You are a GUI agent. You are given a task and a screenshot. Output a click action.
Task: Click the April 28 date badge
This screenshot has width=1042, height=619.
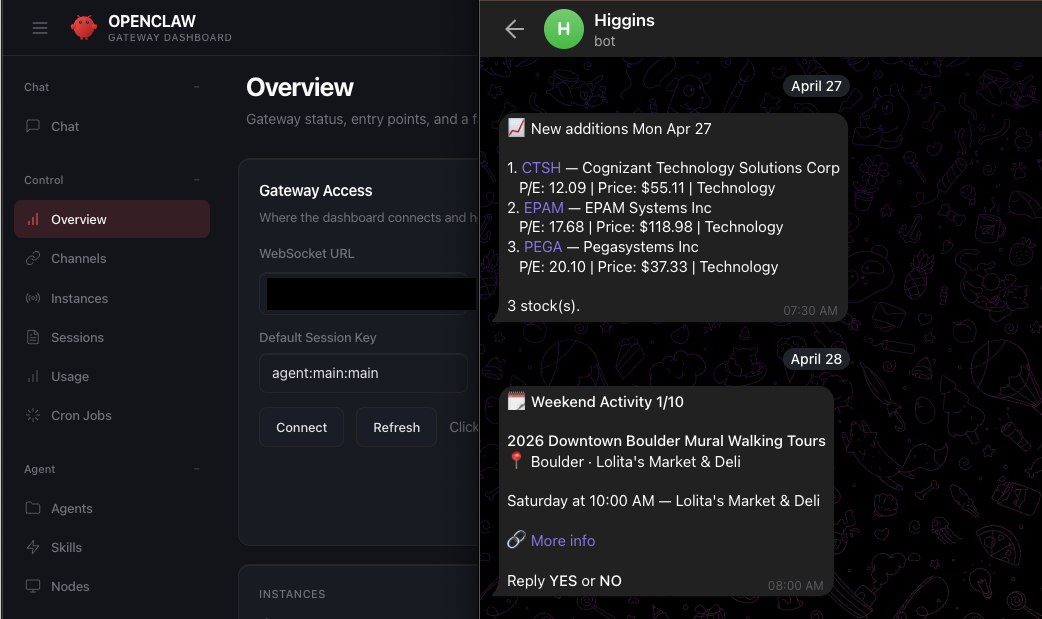(x=816, y=359)
